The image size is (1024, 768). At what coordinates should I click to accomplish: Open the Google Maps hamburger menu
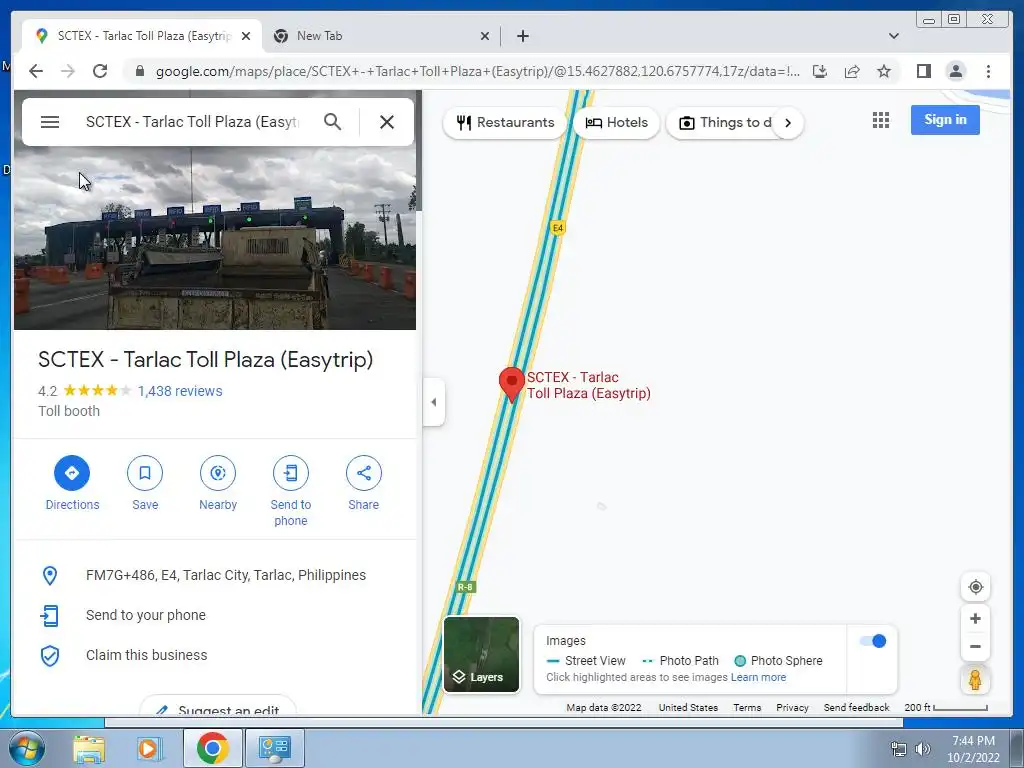tap(50, 122)
